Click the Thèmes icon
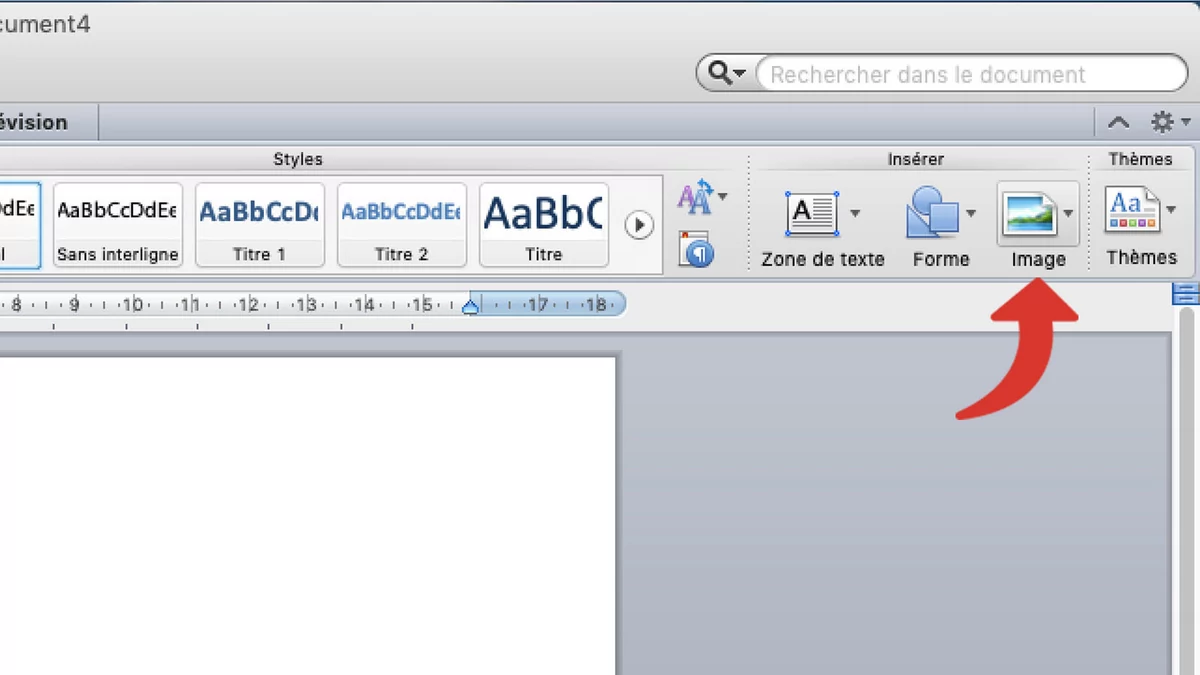Viewport: 1200px width, 675px height. 1132,211
